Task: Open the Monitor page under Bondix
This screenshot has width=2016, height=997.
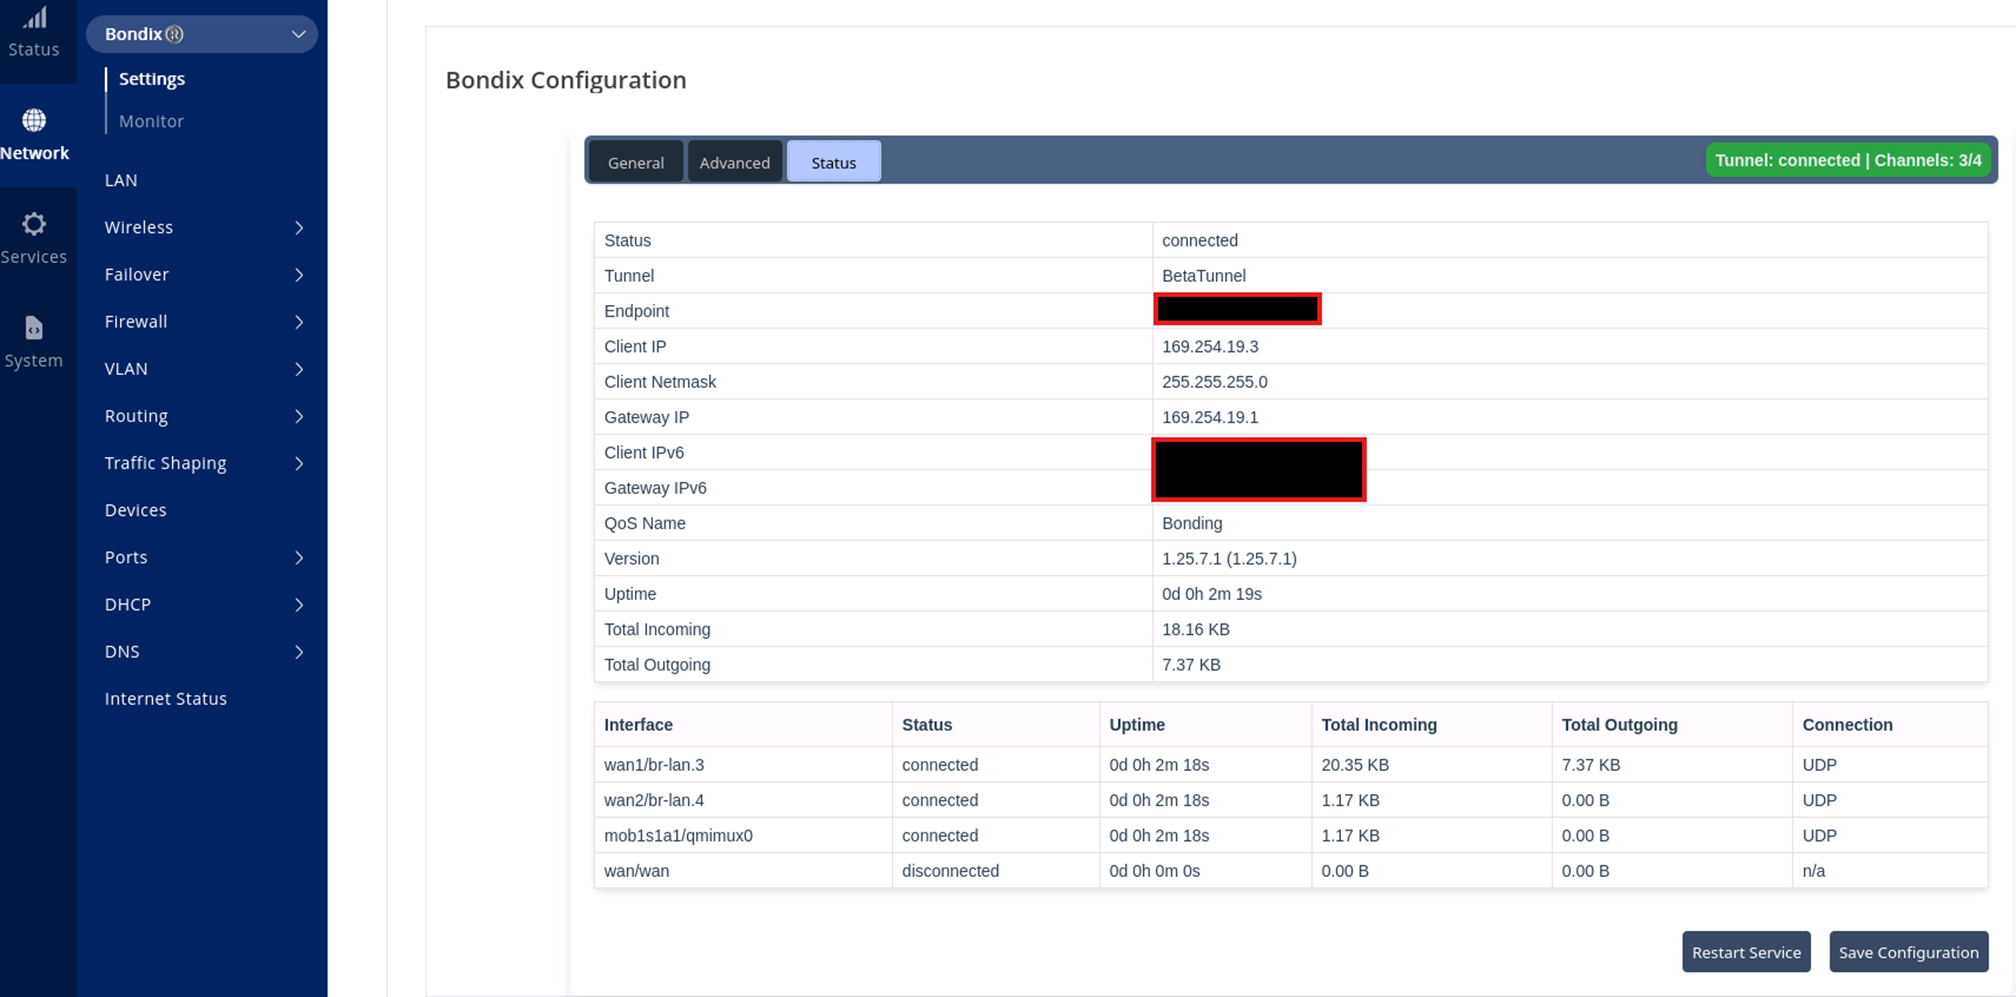Action: click(x=151, y=121)
